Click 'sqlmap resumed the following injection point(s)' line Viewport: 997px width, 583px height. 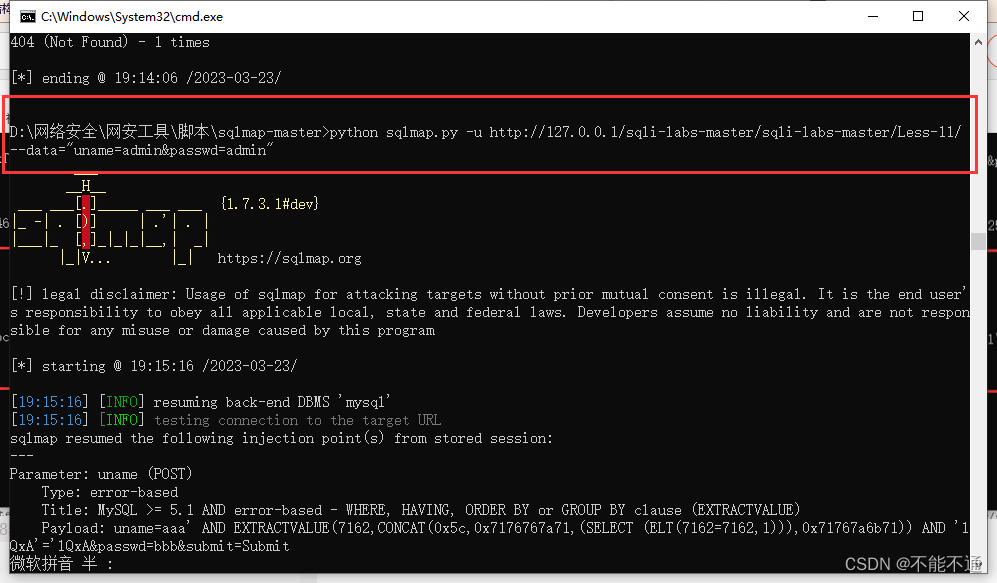pyautogui.click(x=281, y=438)
